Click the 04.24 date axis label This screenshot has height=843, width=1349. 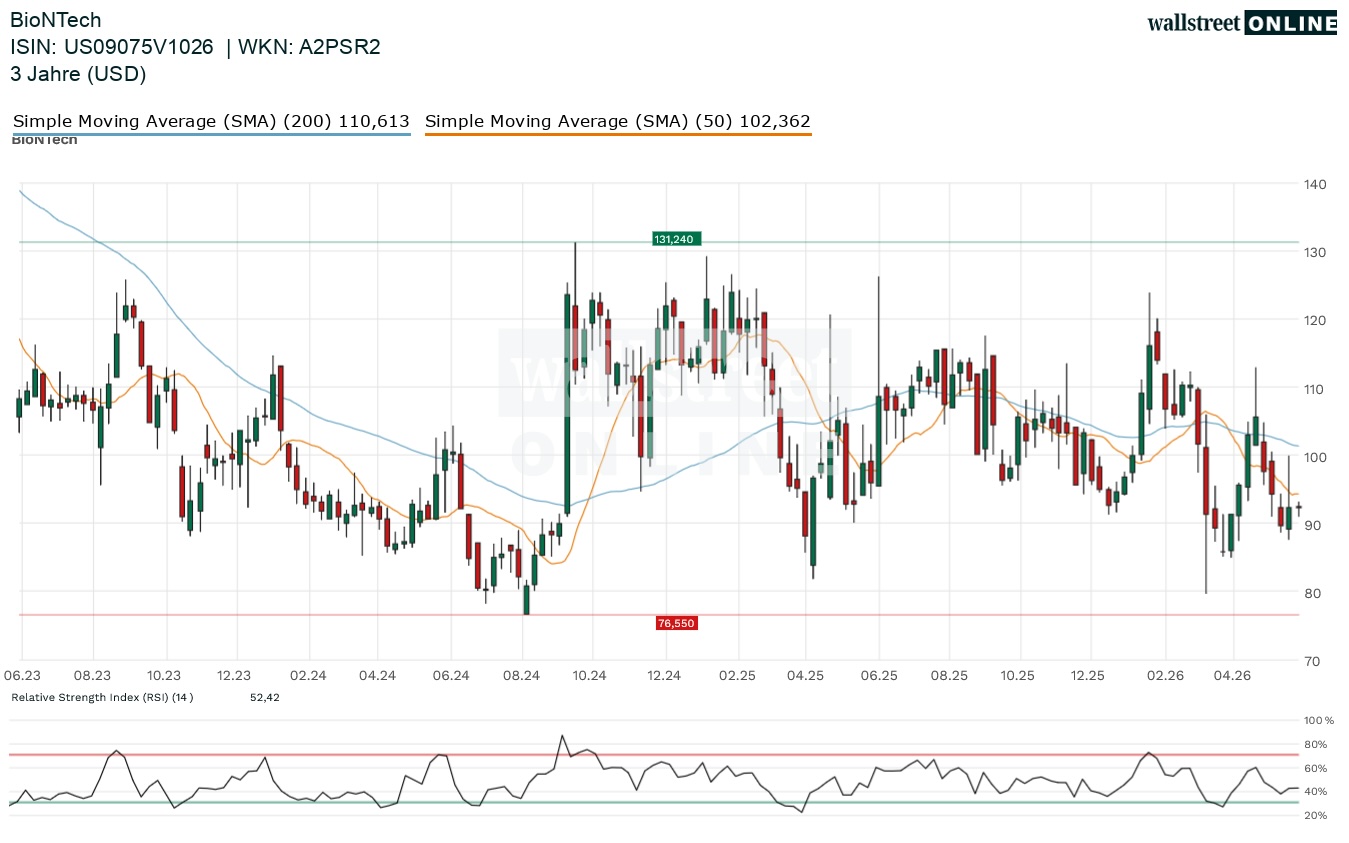(x=379, y=676)
